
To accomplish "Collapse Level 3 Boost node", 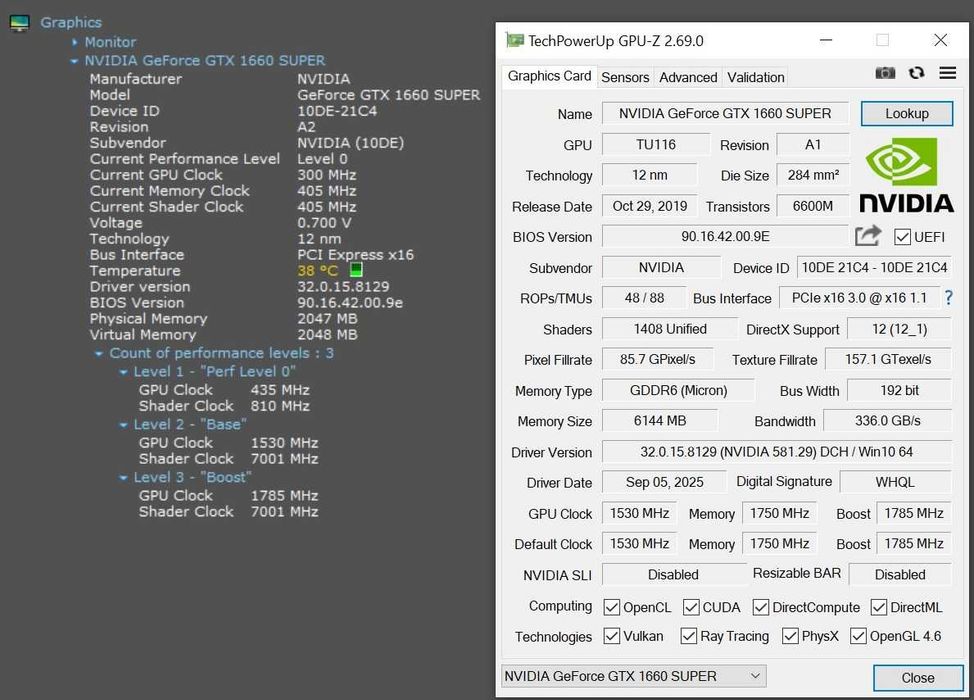I will pos(123,478).
